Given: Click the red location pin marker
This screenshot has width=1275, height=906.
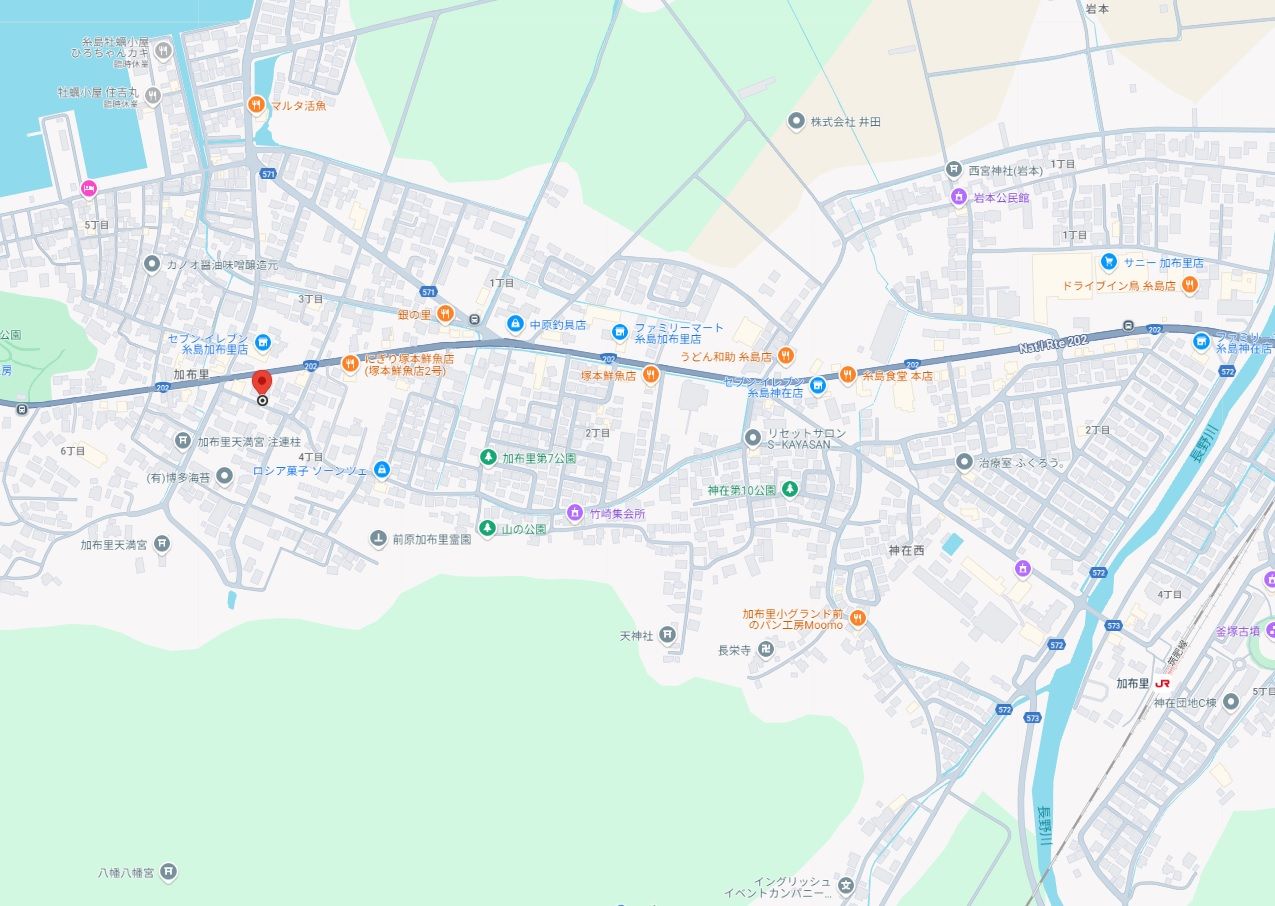Looking at the screenshot, I should (262, 383).
